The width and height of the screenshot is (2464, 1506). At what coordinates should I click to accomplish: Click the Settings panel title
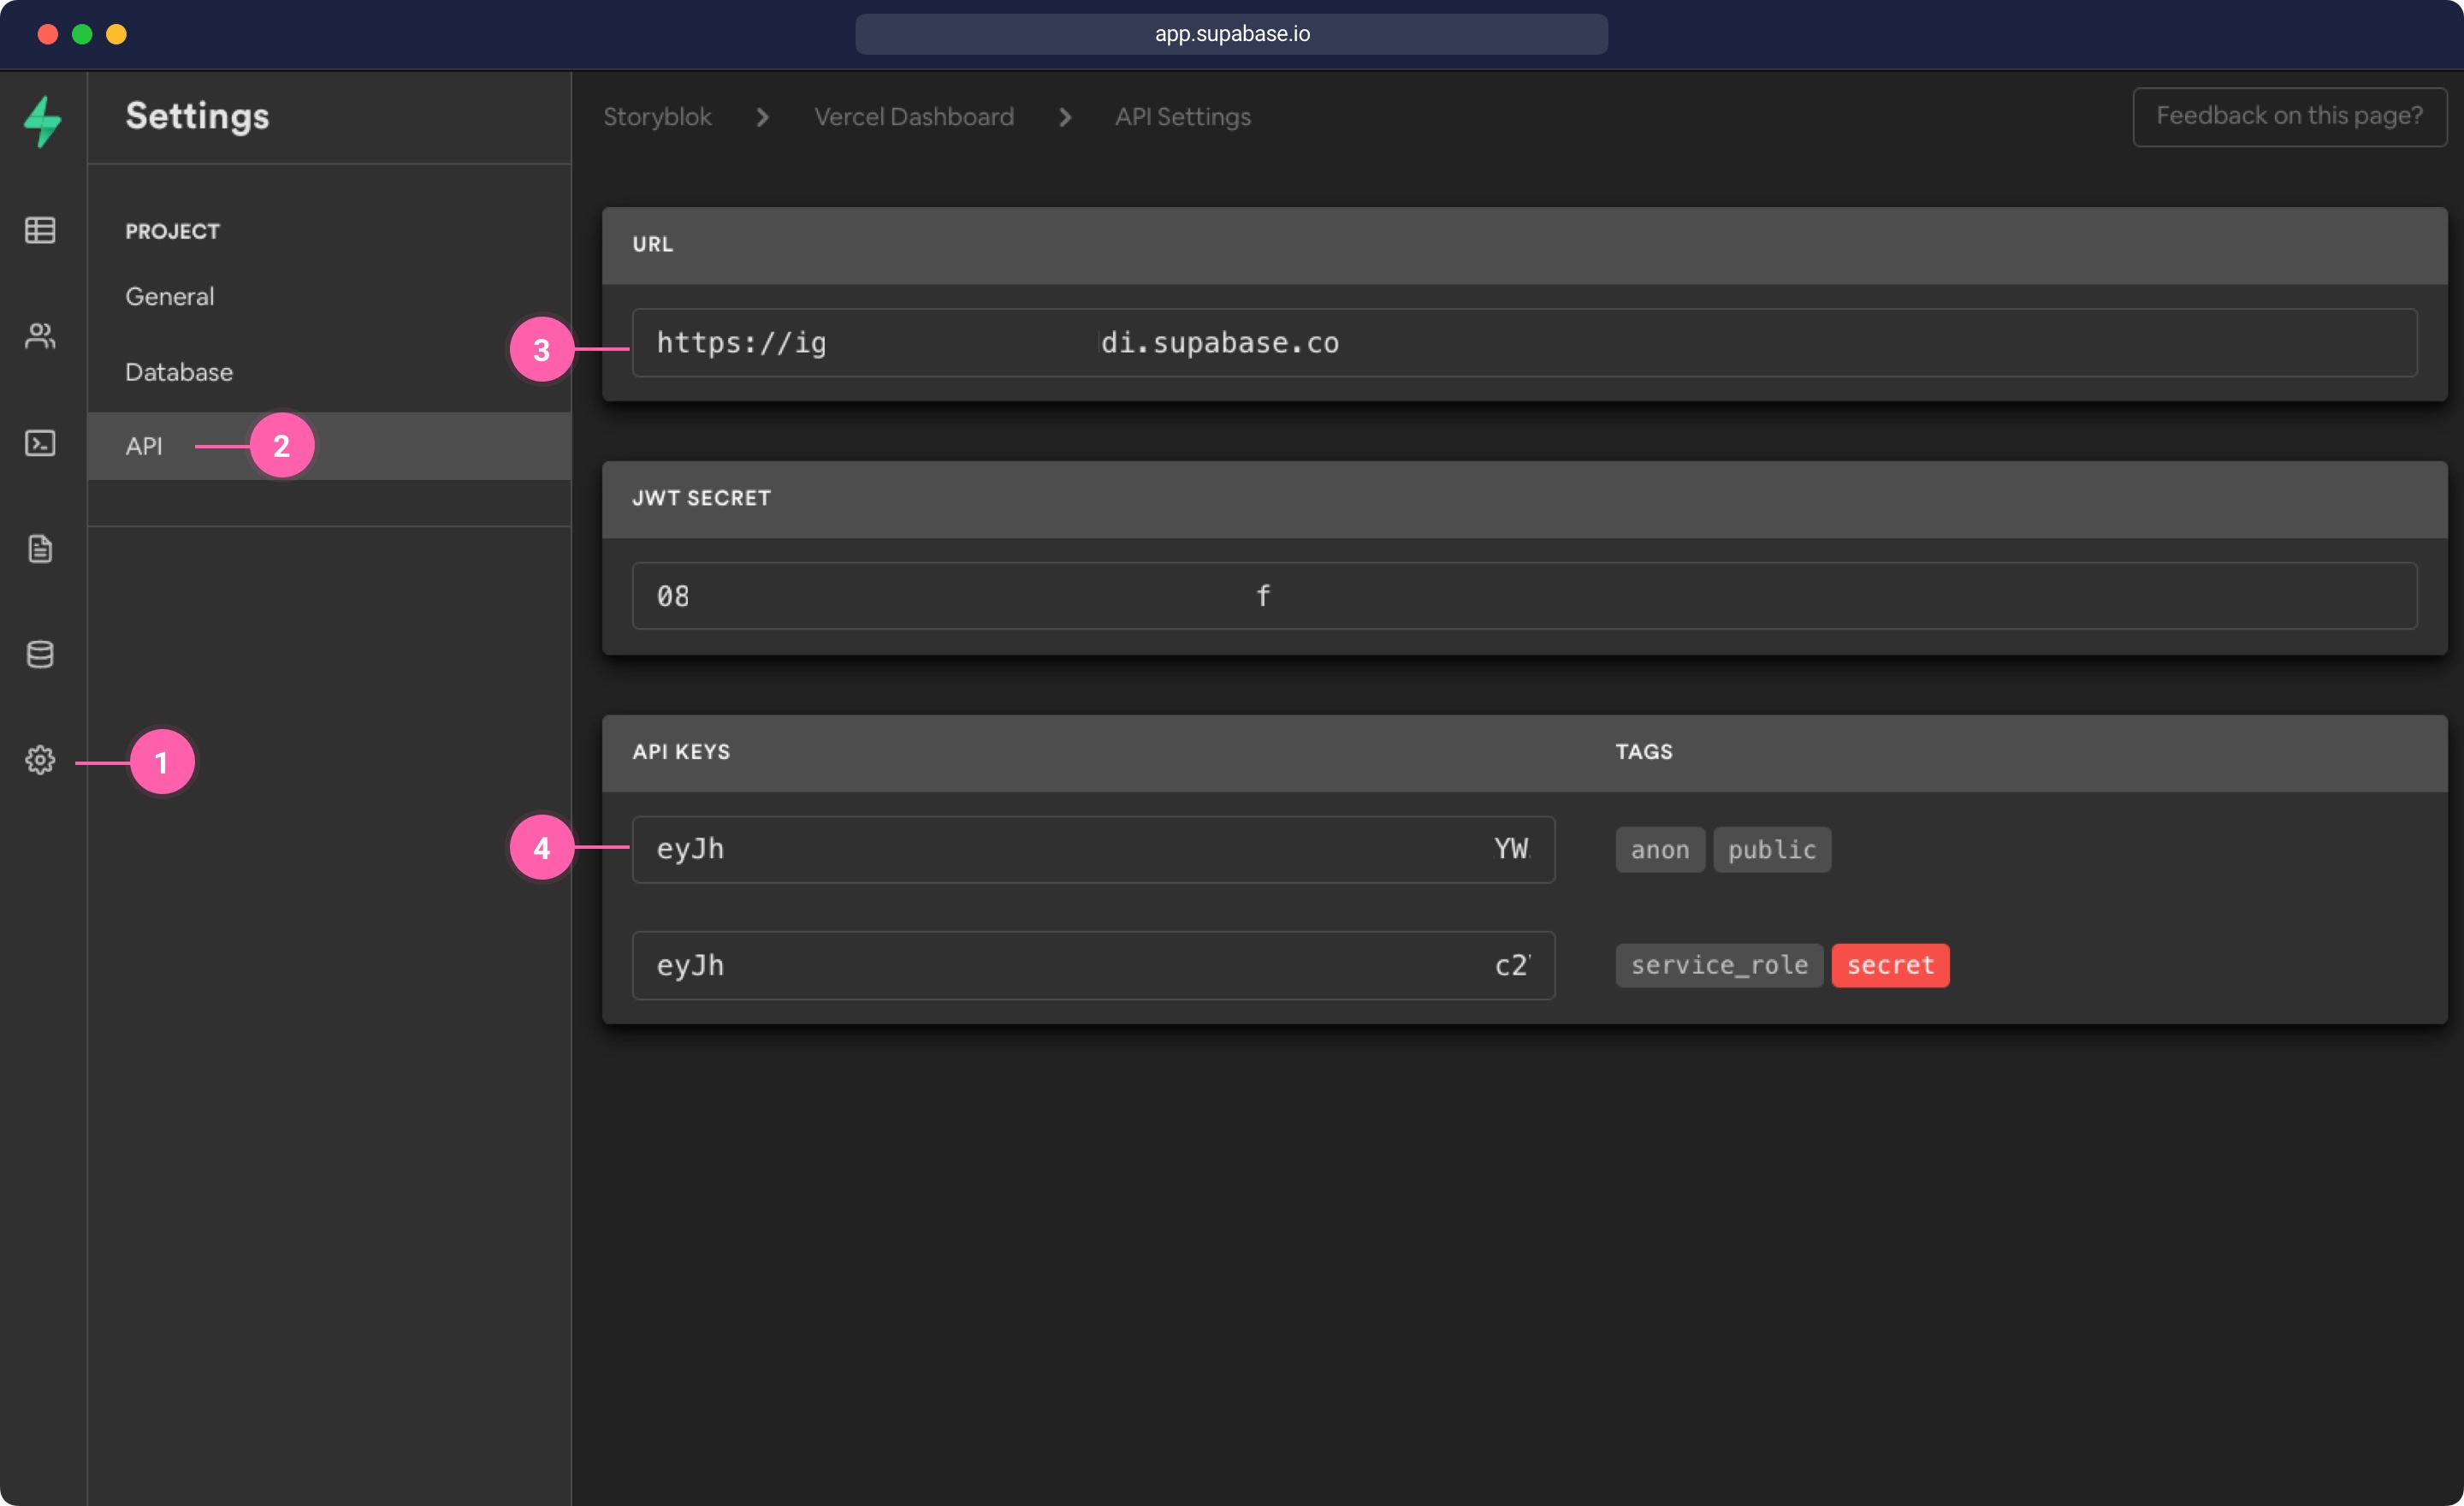[197, 116]
